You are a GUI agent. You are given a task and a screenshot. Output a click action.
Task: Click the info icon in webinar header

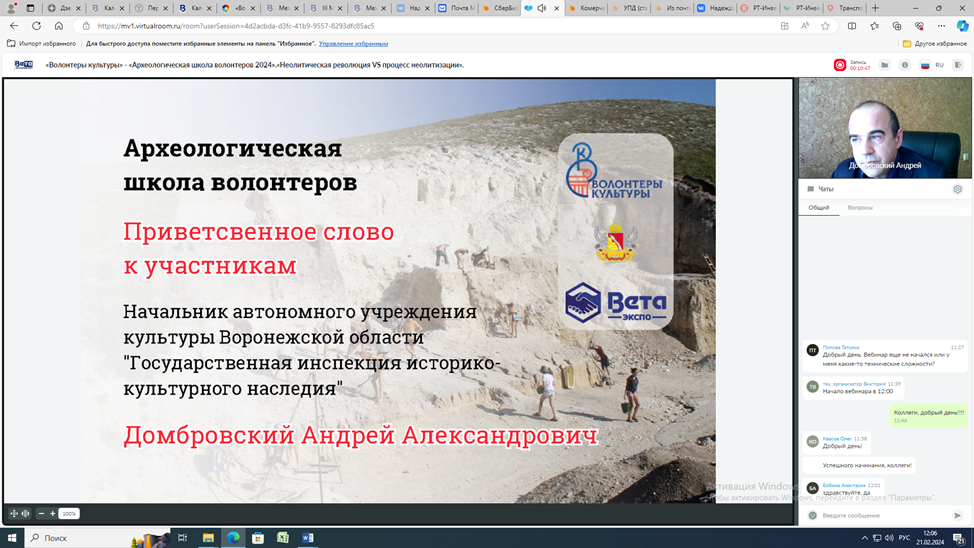[x=905, y=65]
